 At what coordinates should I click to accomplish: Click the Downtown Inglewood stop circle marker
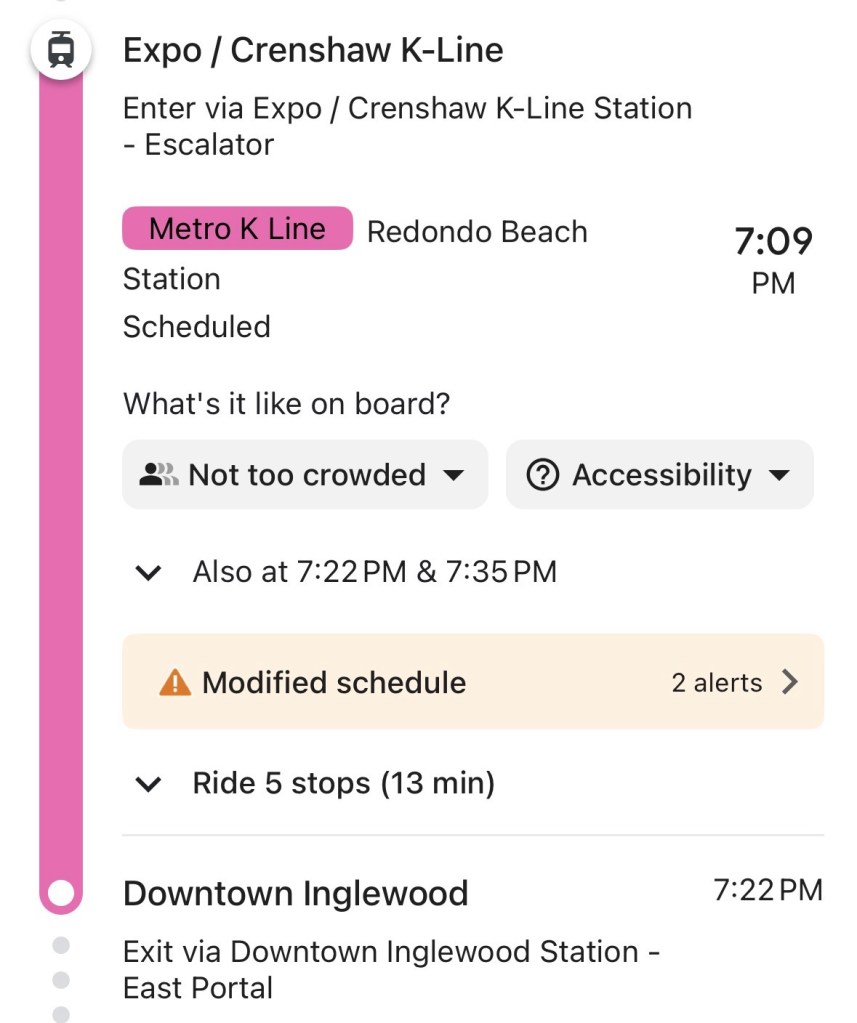pos(61,892)
